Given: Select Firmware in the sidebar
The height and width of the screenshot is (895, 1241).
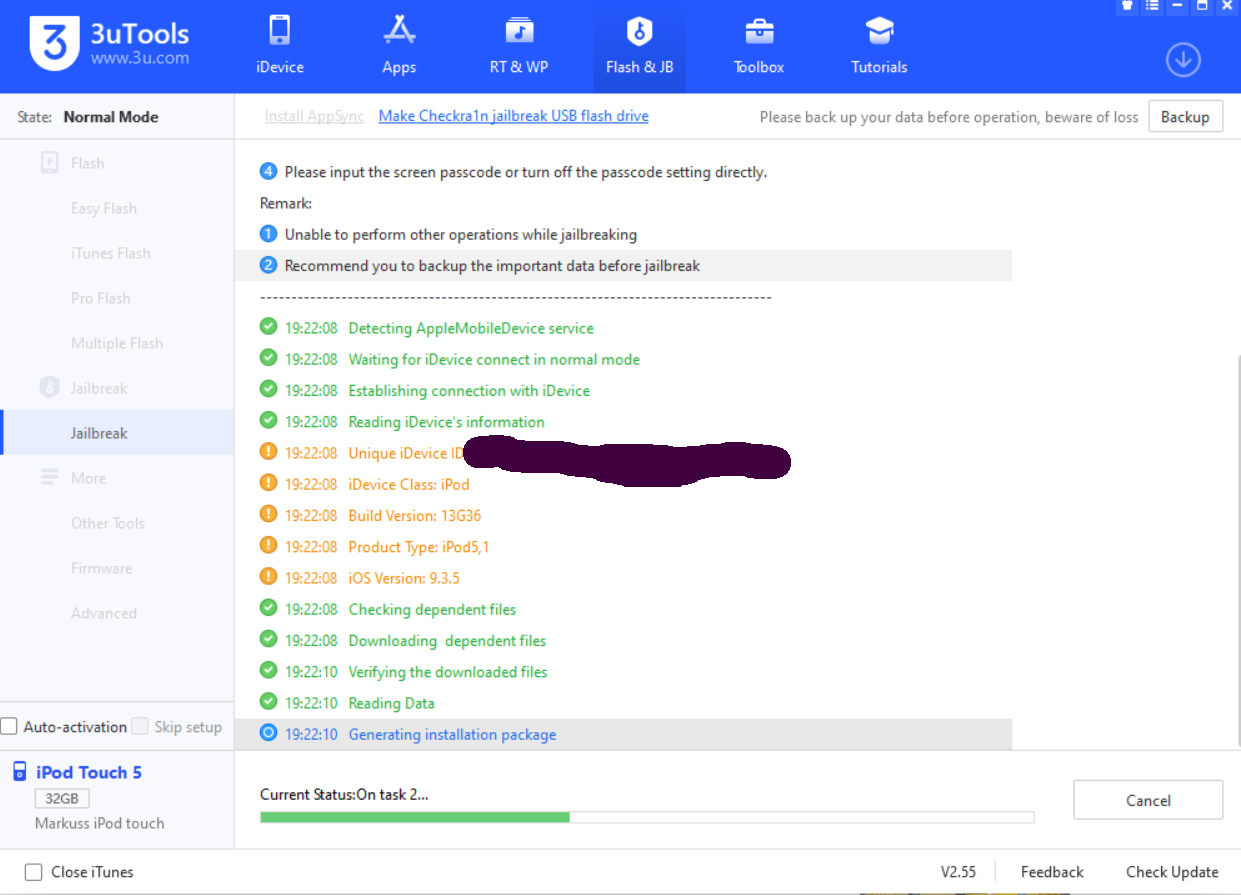Looking at the screenshot, I should point(101,568).
